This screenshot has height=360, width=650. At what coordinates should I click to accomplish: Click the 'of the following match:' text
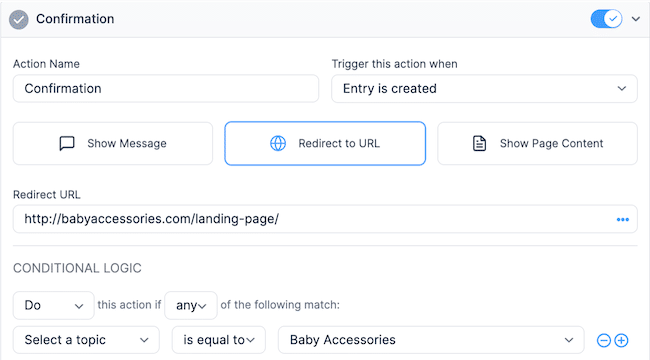(280, 305)
